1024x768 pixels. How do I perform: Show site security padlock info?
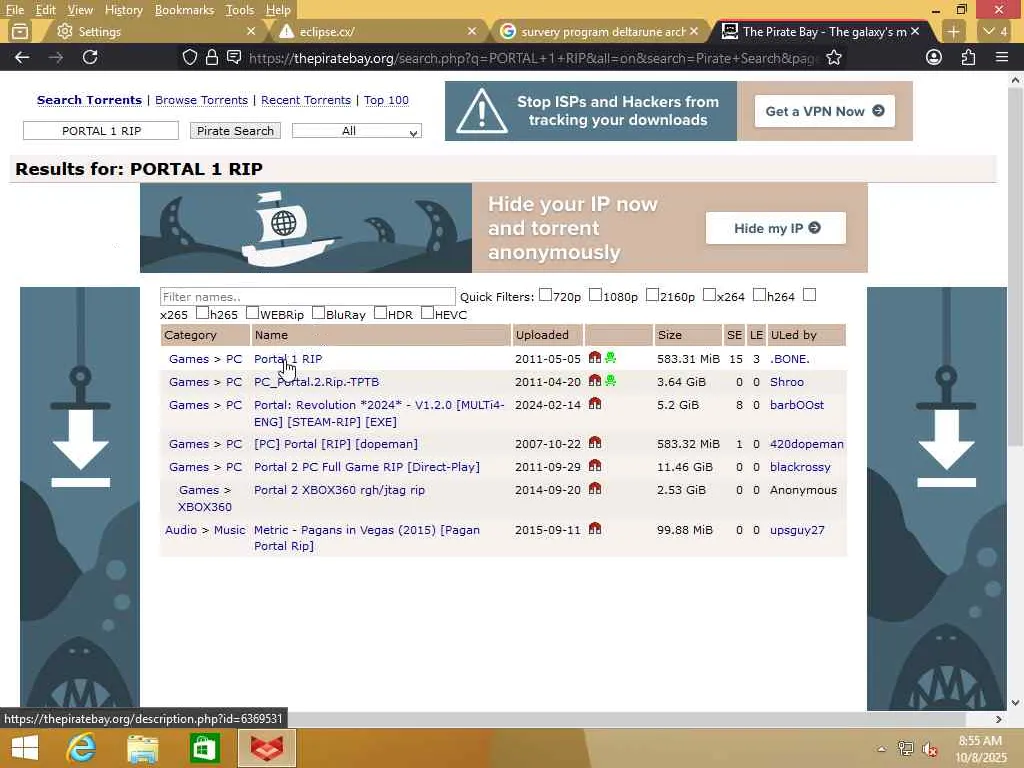[212, 57]
